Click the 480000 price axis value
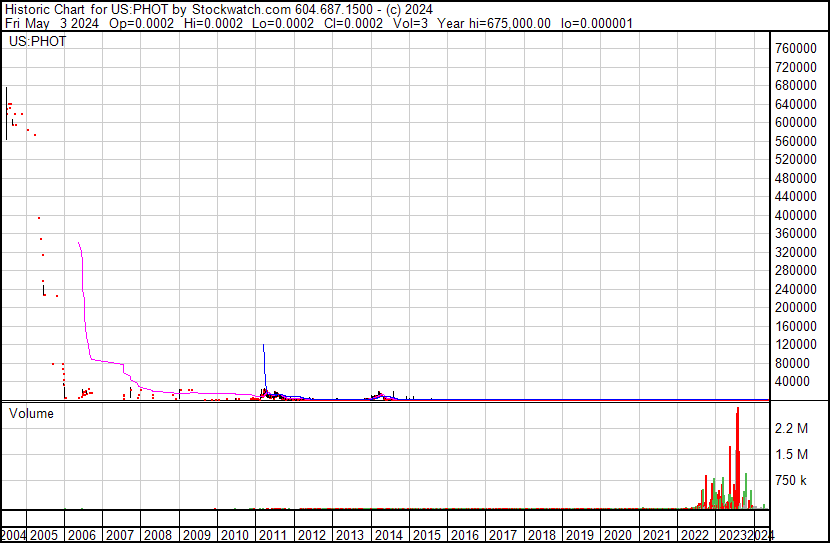The image size is (830, 543). click(796, 178)
